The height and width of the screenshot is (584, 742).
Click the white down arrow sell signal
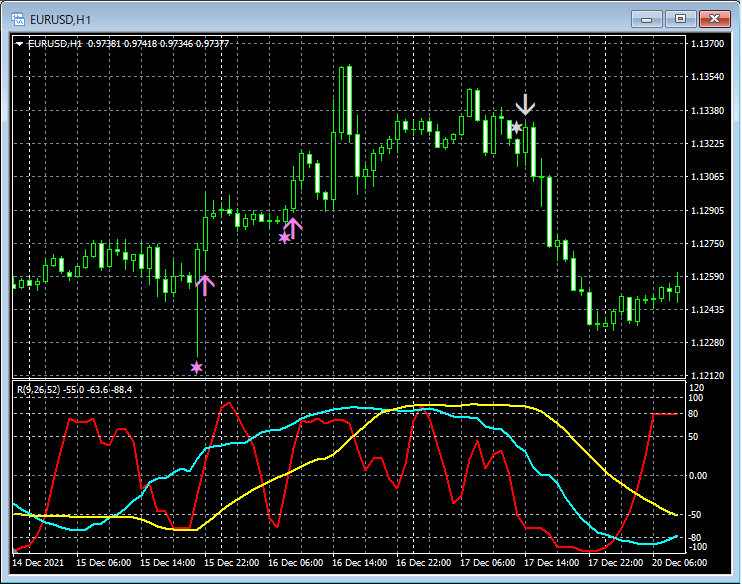pos(526,105)
